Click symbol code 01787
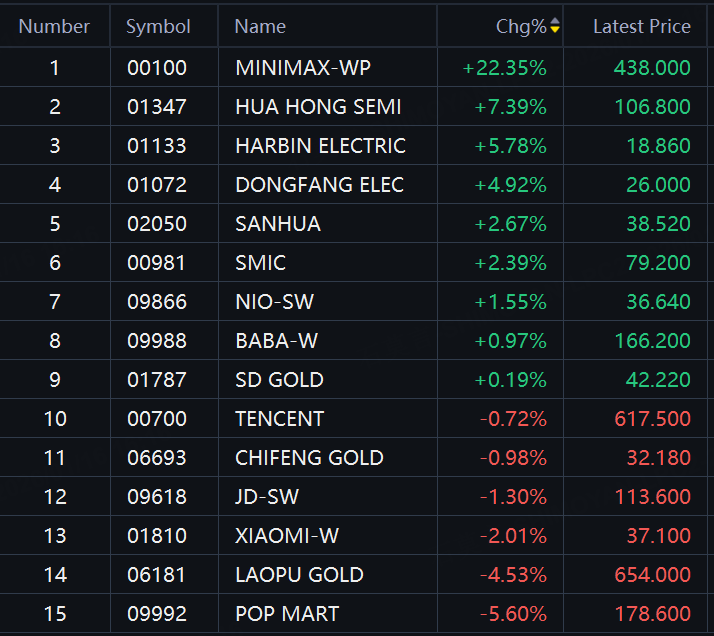The width and height of the screenshot is (714, 636). (x=157, y=380)
